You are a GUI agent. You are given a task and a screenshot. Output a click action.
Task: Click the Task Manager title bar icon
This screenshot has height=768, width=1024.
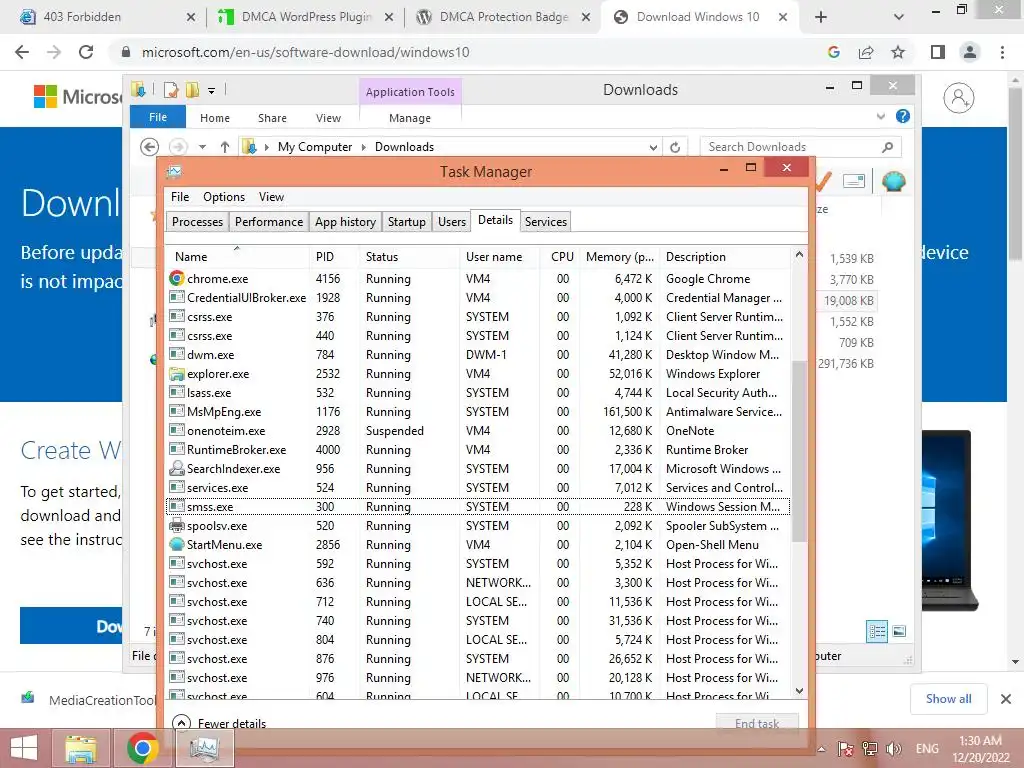coord(174,172)
